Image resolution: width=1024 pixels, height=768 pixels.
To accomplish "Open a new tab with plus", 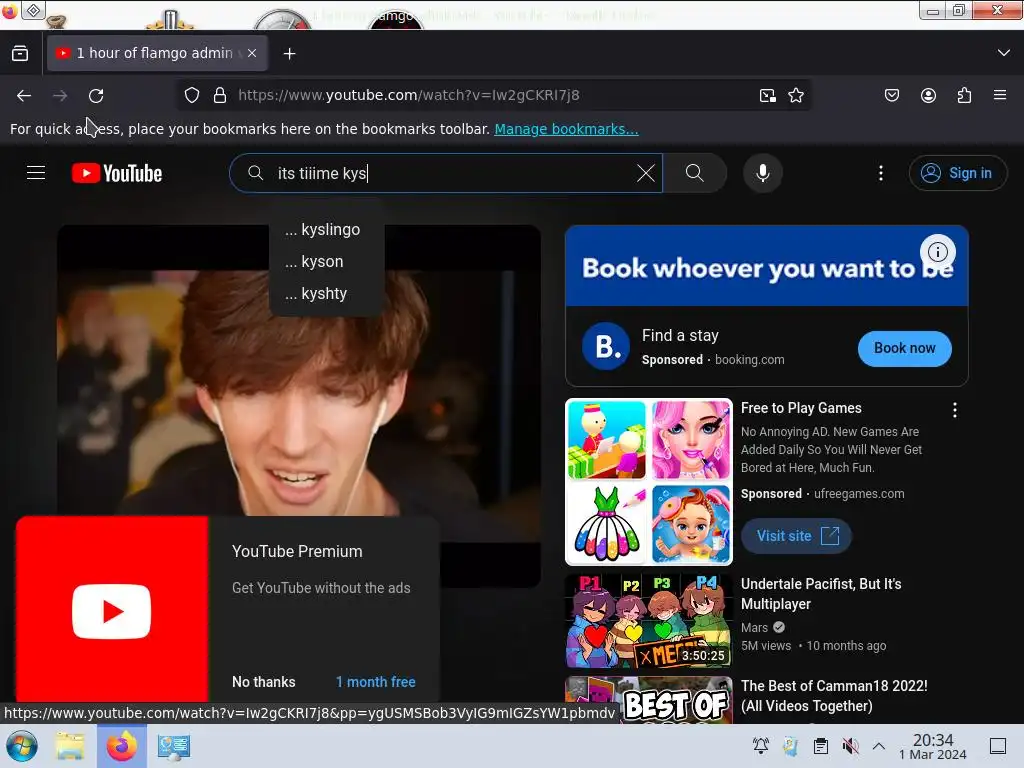I will [x=289, y=54].
